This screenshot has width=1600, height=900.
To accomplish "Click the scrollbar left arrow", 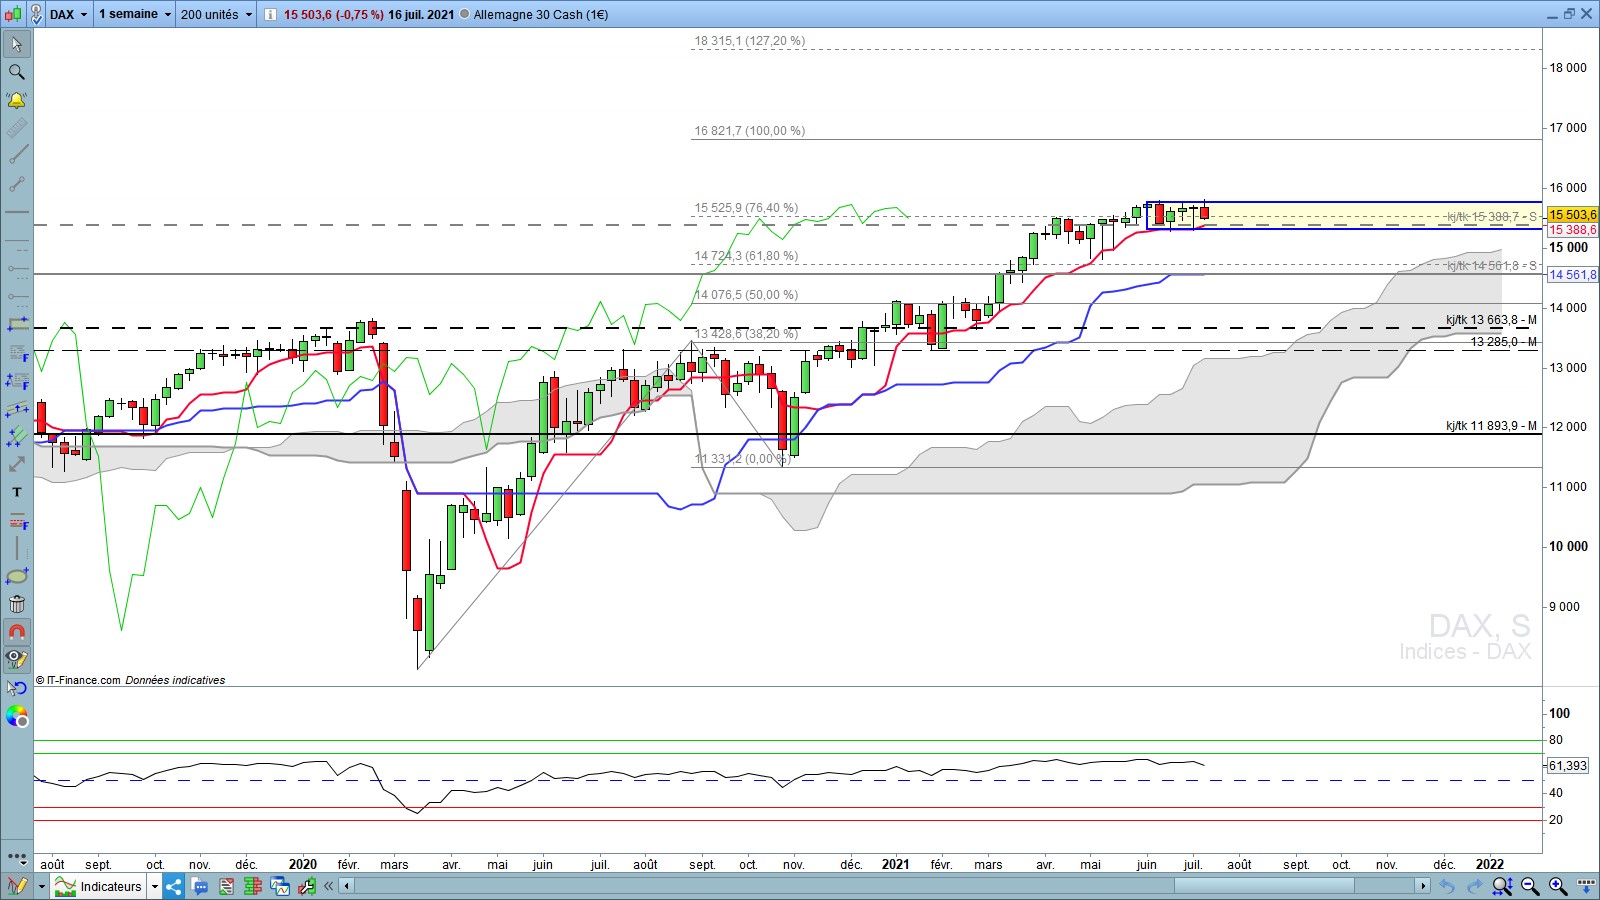I will click(x=347, y=886).
